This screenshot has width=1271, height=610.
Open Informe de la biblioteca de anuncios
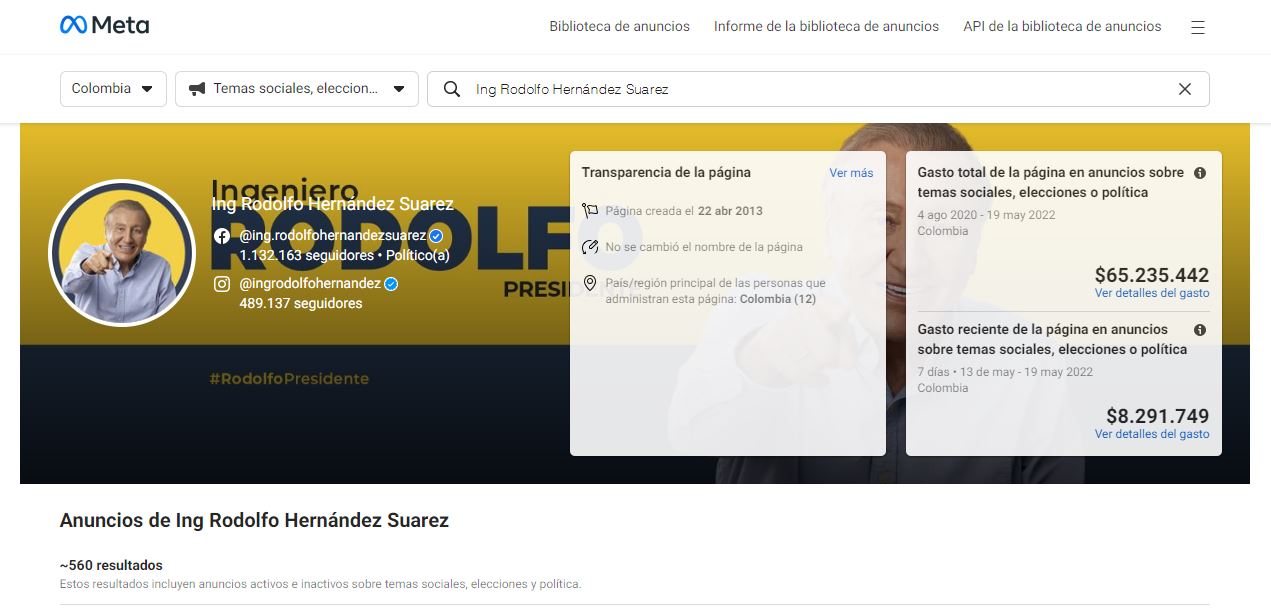coord(826,27)
